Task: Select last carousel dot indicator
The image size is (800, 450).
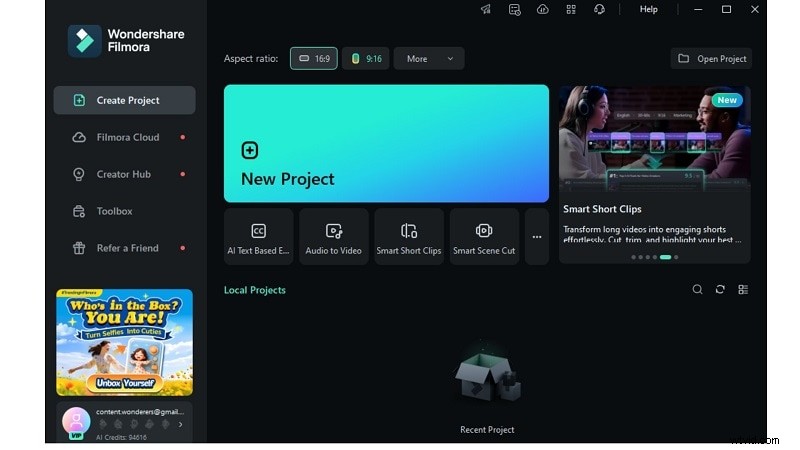Action: pos(676,257)
